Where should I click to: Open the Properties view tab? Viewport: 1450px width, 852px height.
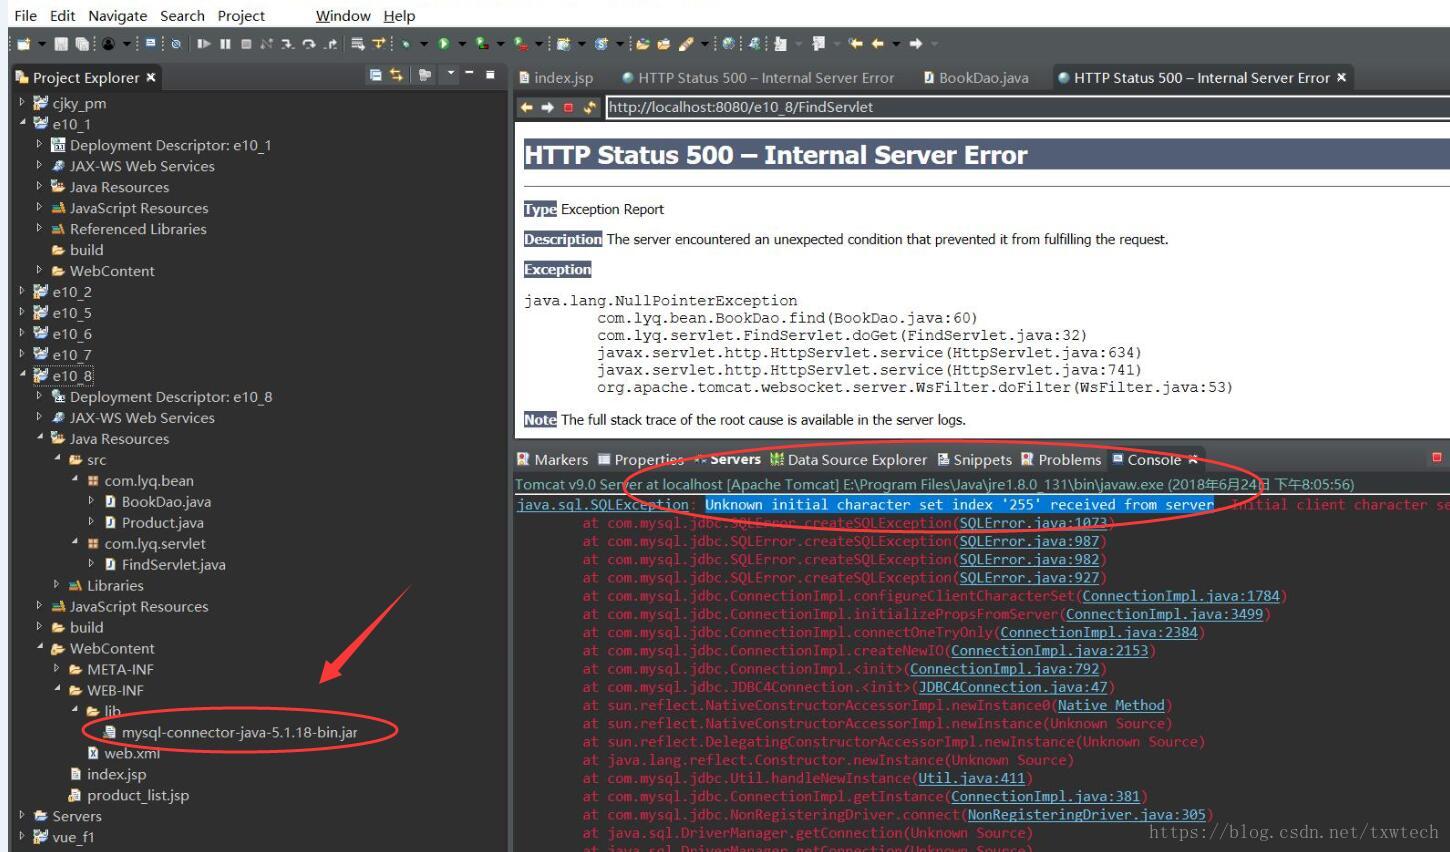pos(641,459)
